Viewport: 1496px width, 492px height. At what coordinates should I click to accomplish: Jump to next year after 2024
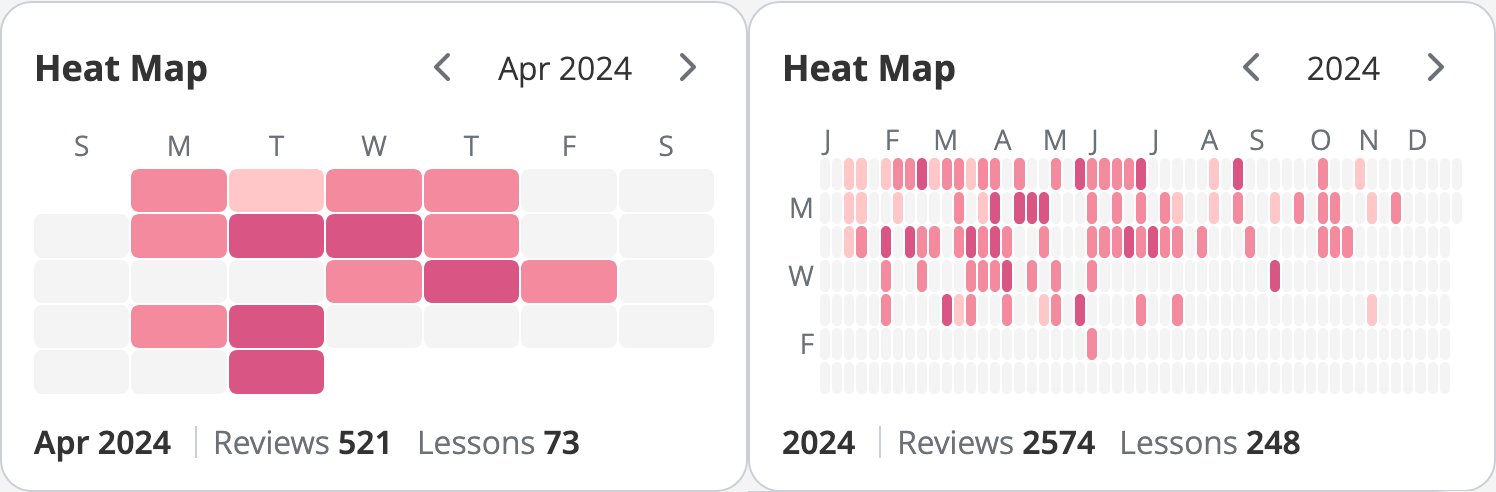pos(1435,68)
